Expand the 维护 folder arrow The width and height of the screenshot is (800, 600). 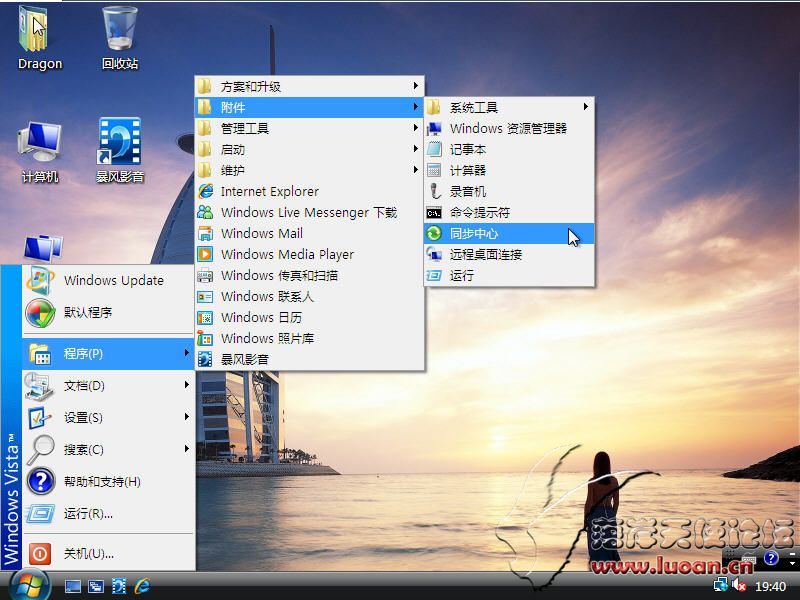[x=416, y=169]
